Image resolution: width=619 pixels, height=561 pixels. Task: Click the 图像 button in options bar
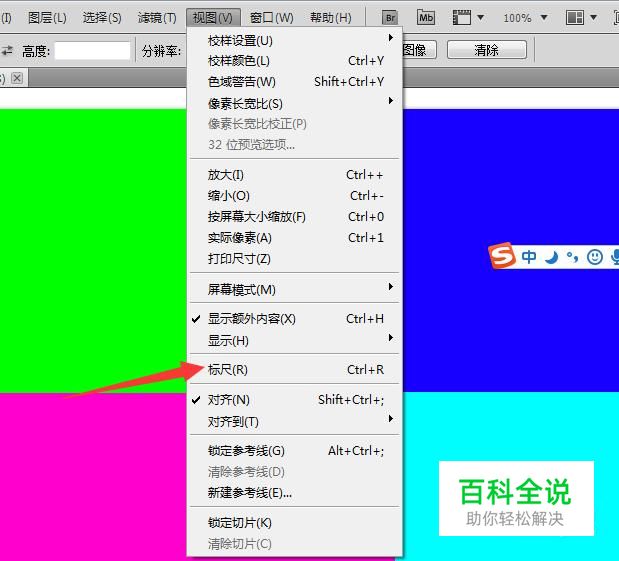(x=418, y=50)
